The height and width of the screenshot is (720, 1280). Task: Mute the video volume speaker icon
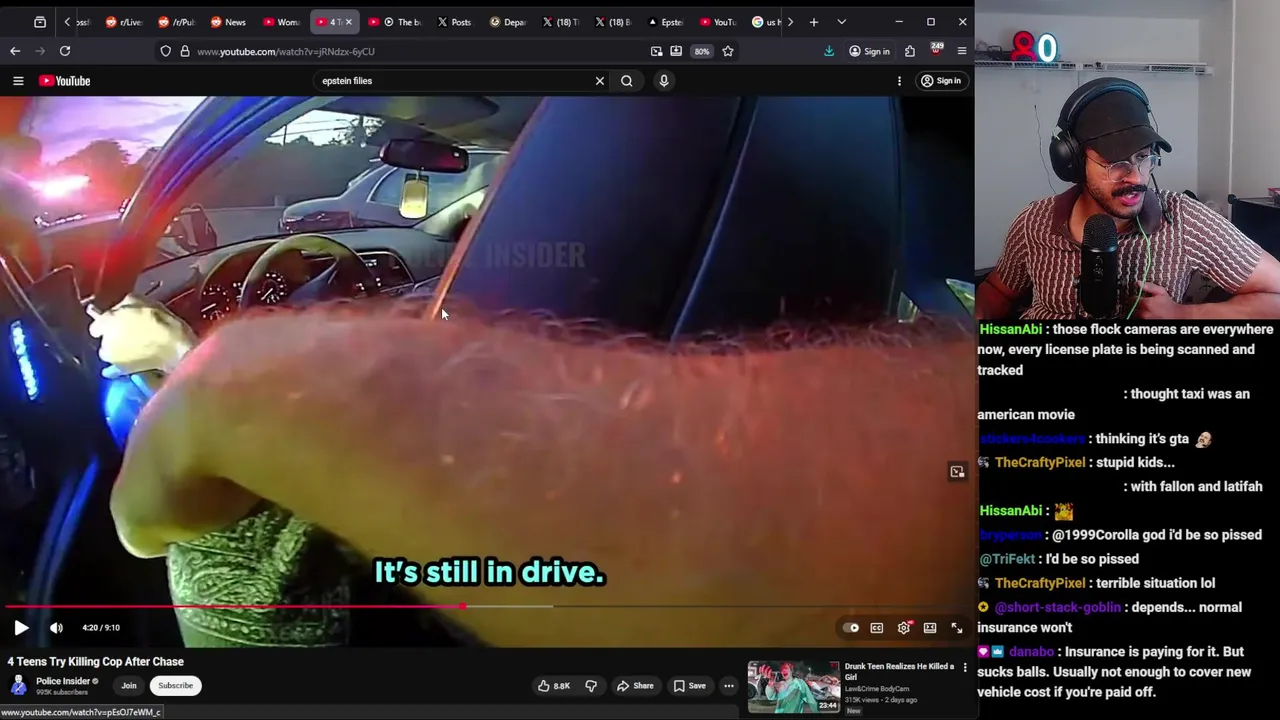click(x=56, y=628)
